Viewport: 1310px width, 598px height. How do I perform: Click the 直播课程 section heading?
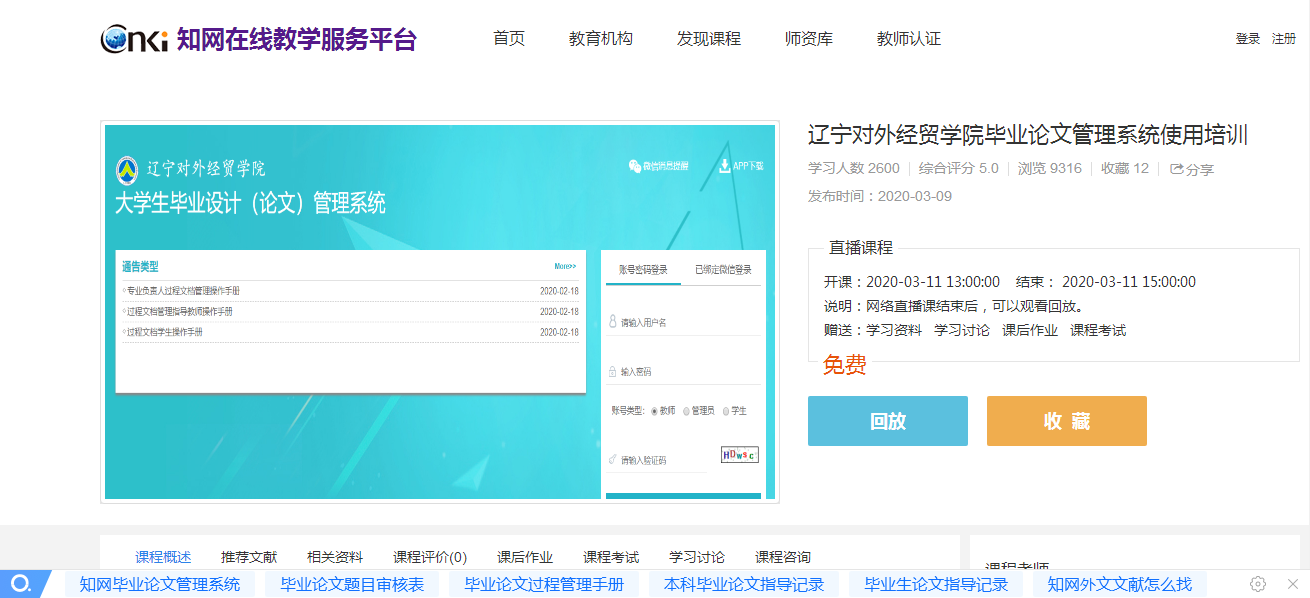coord(861,248)
